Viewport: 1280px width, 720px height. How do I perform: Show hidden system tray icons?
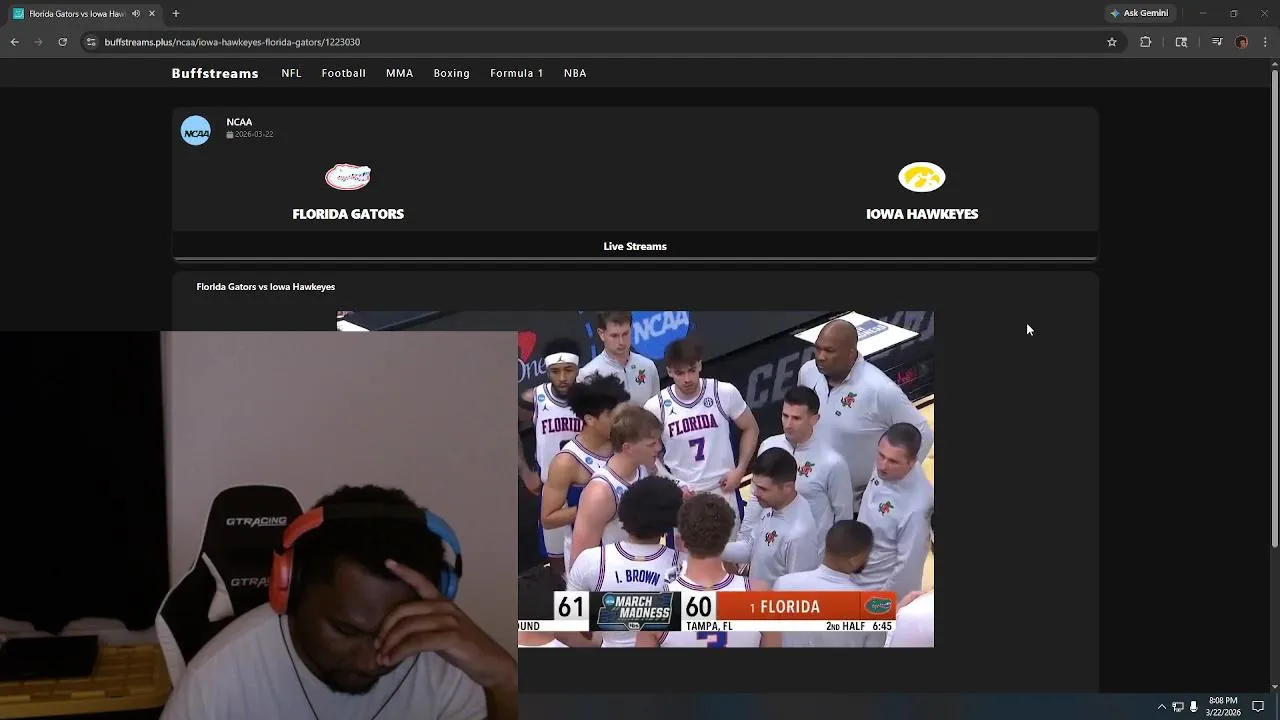pos(1162,707)
